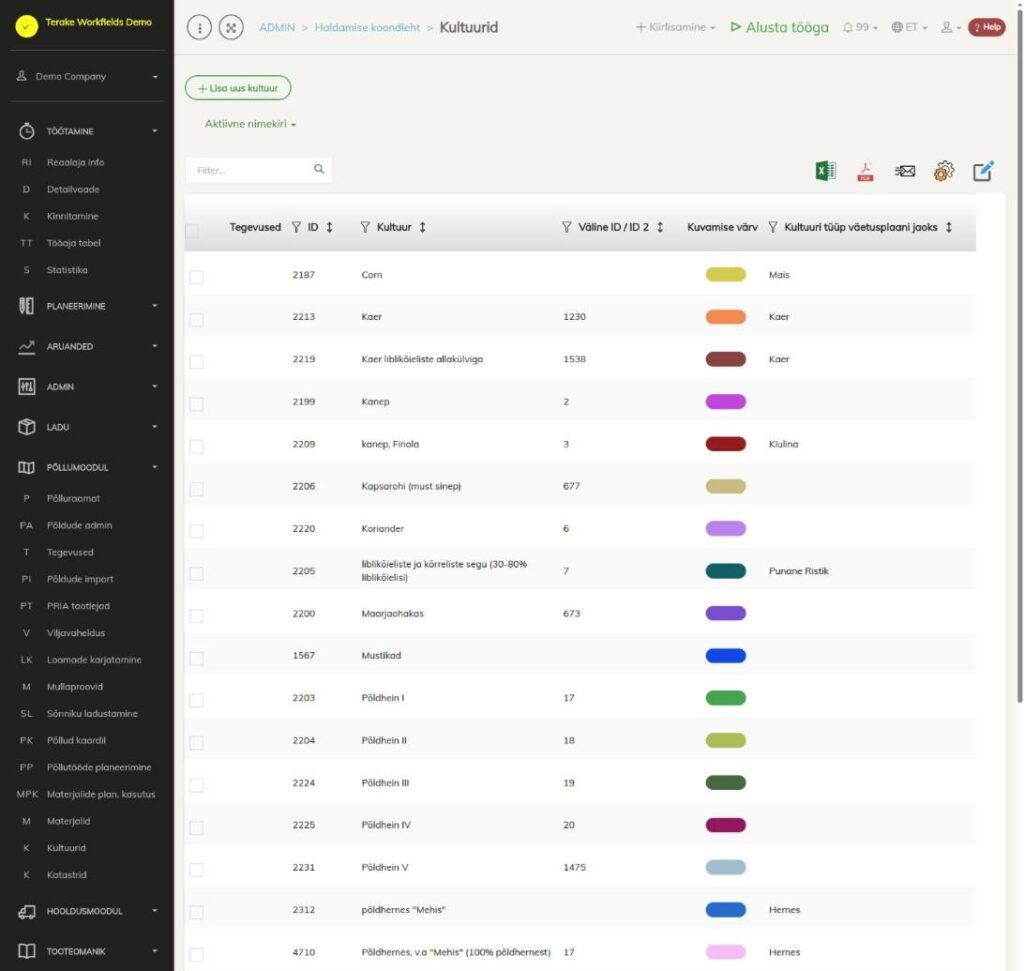Go to Katastrid menu item

coord(66,875)
